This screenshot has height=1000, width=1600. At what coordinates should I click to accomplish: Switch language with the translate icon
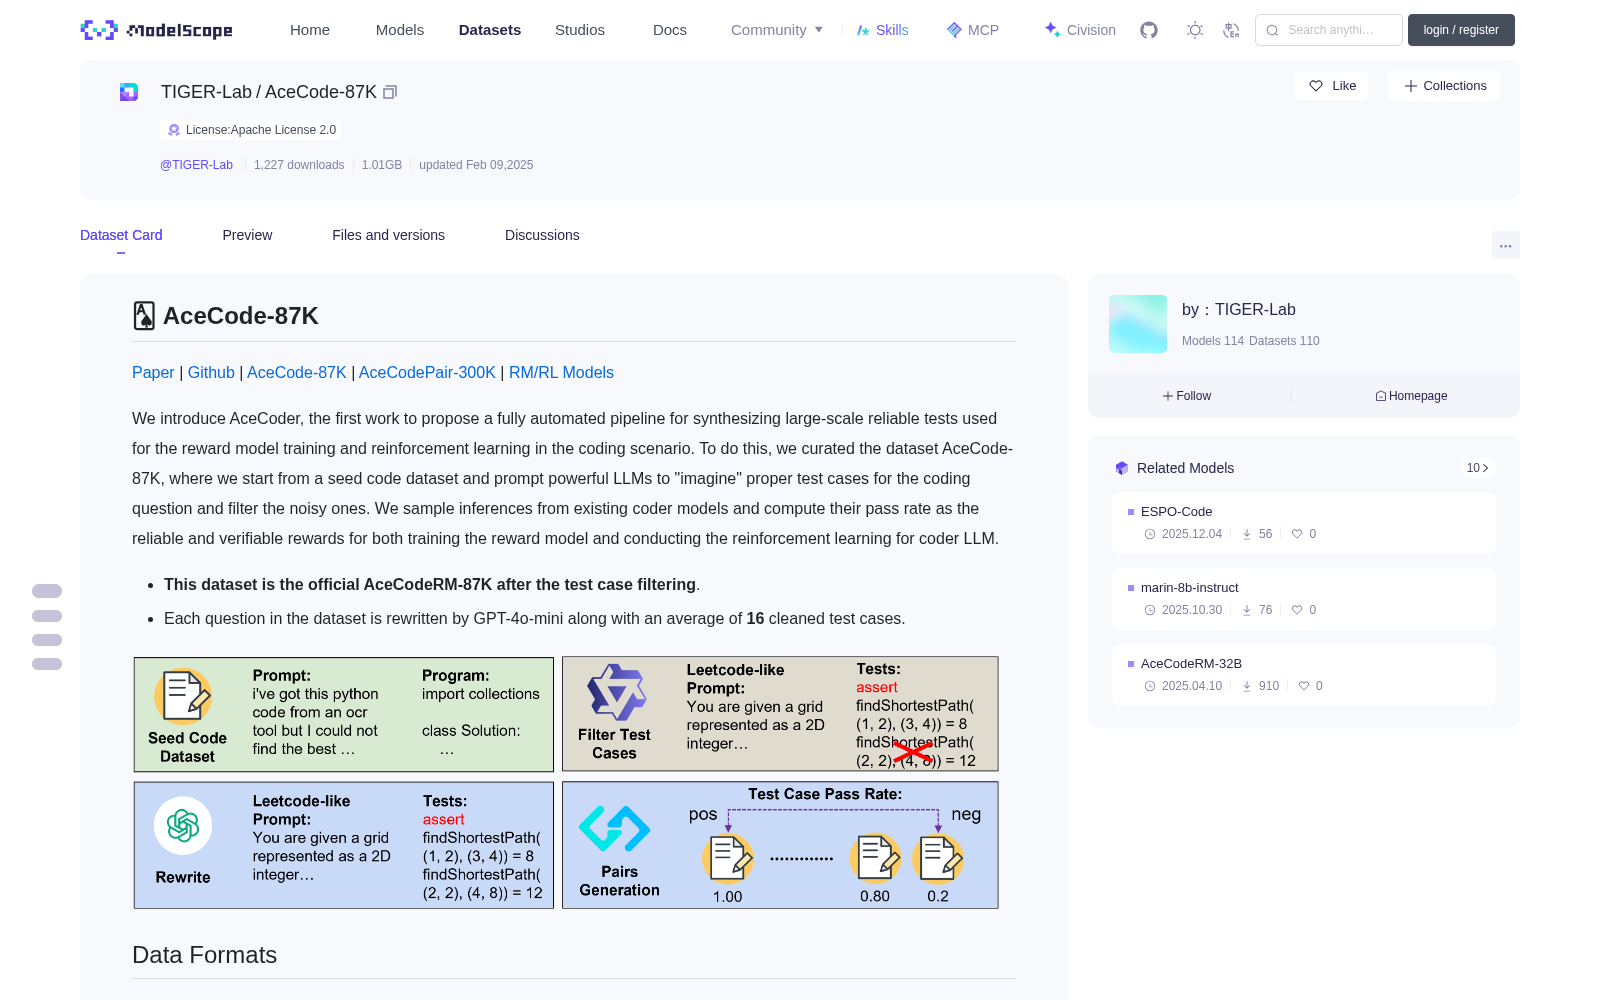tap(1231, 30)
